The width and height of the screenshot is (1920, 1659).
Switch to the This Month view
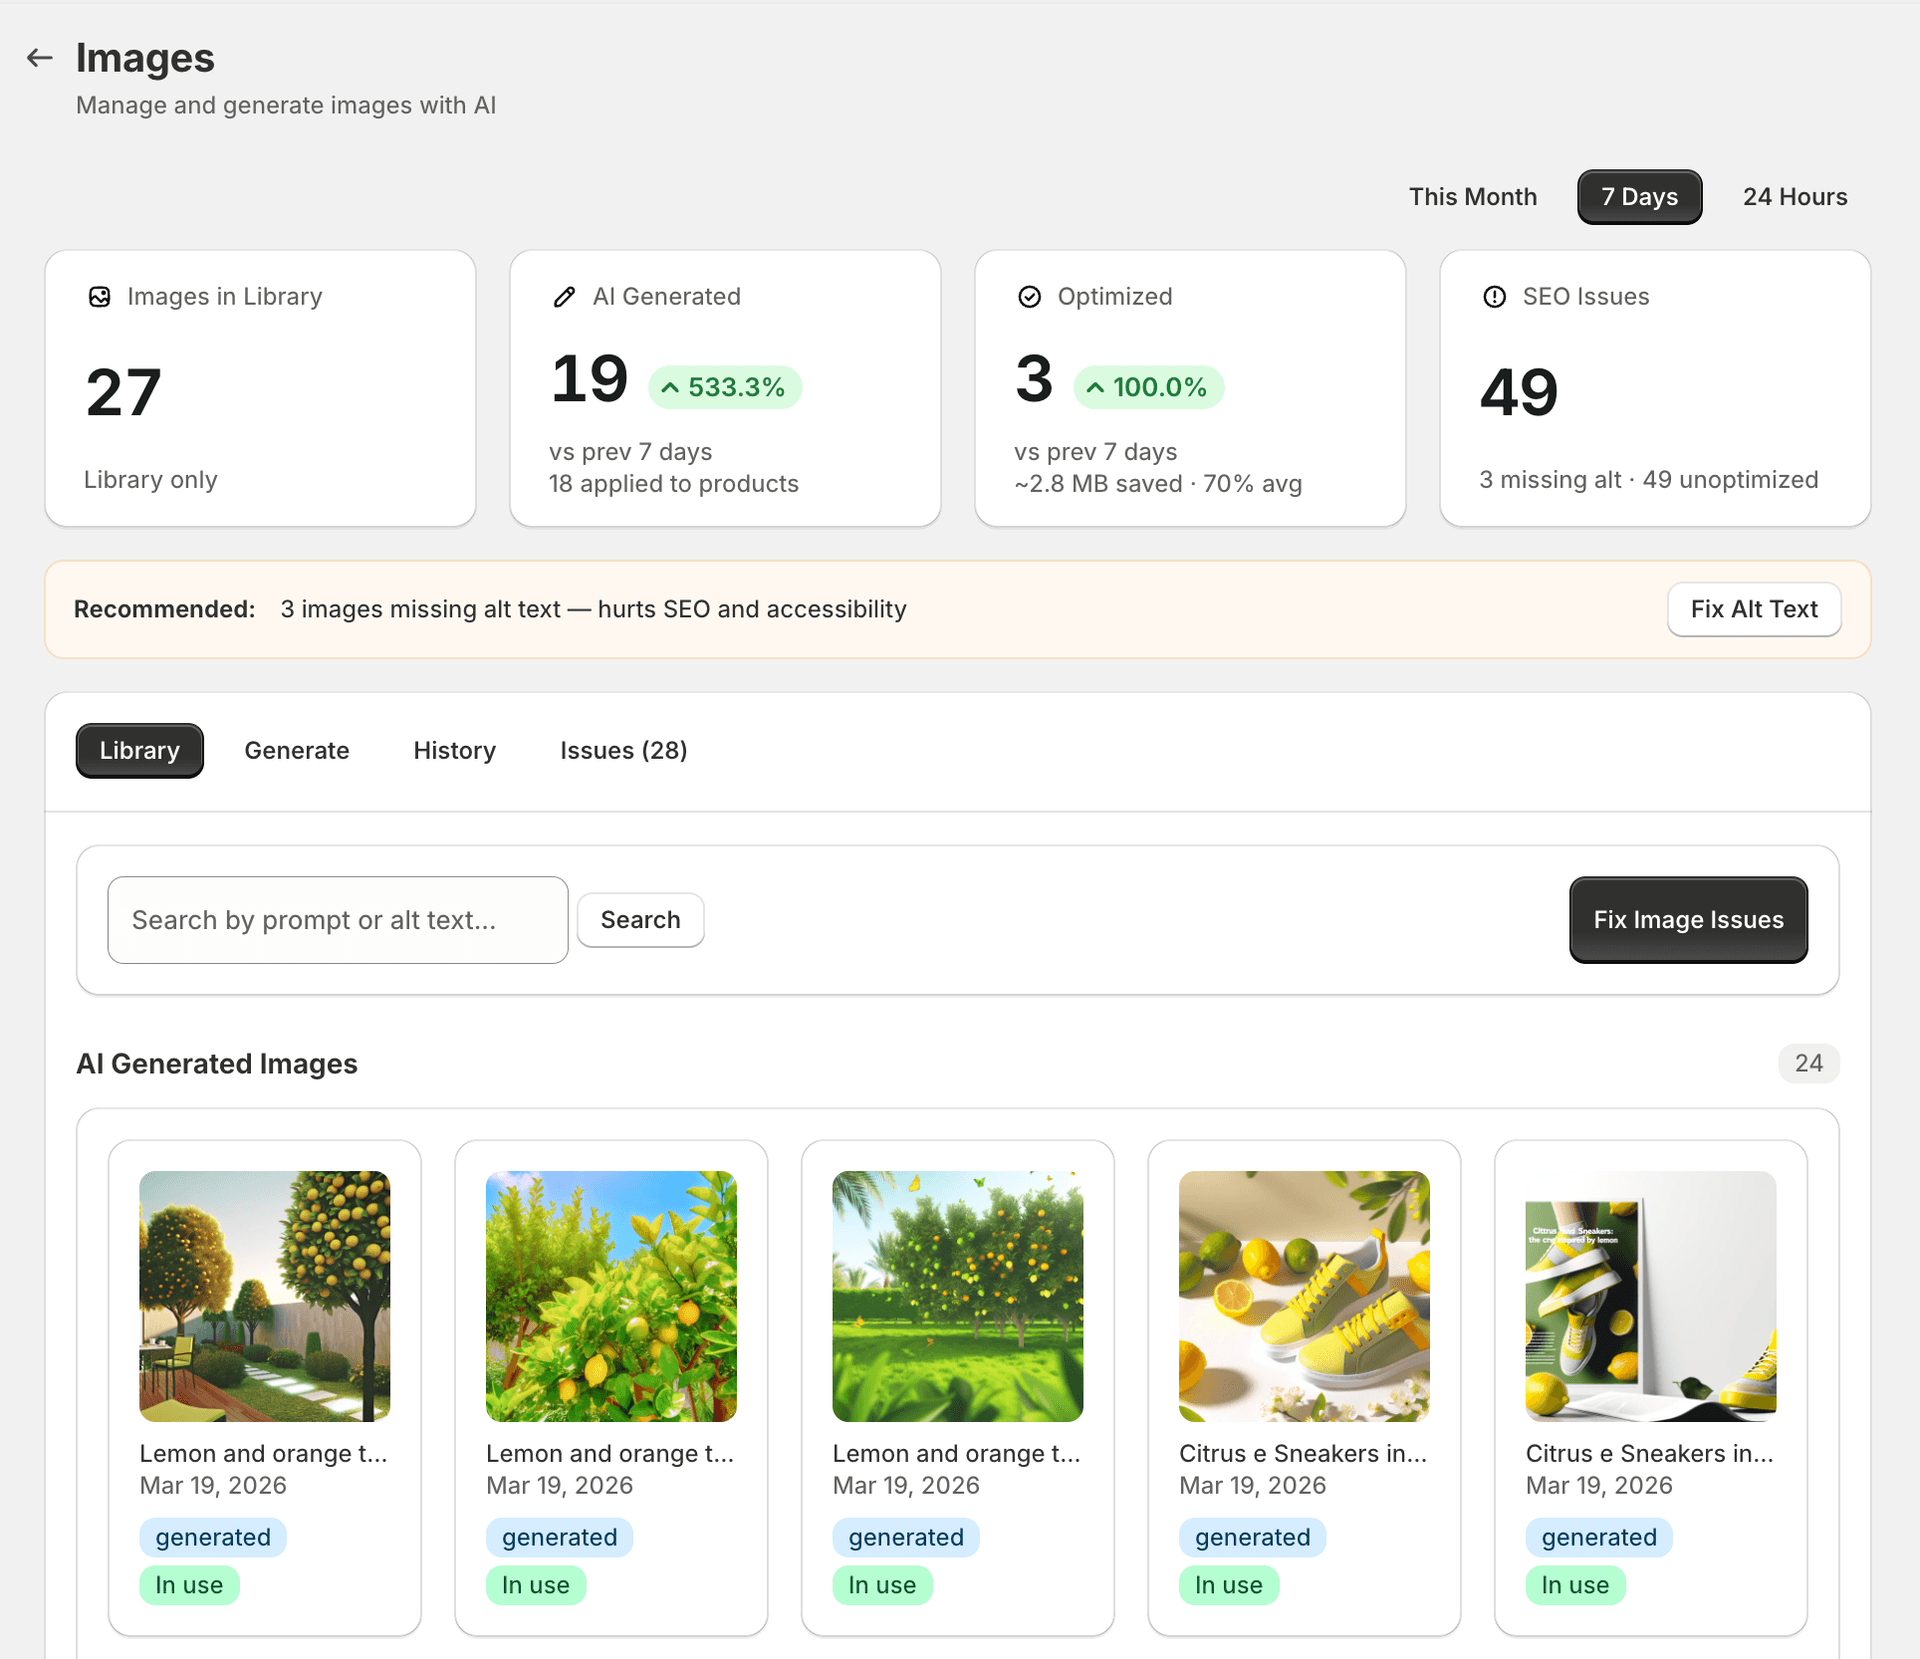[x=1473, y=197]
